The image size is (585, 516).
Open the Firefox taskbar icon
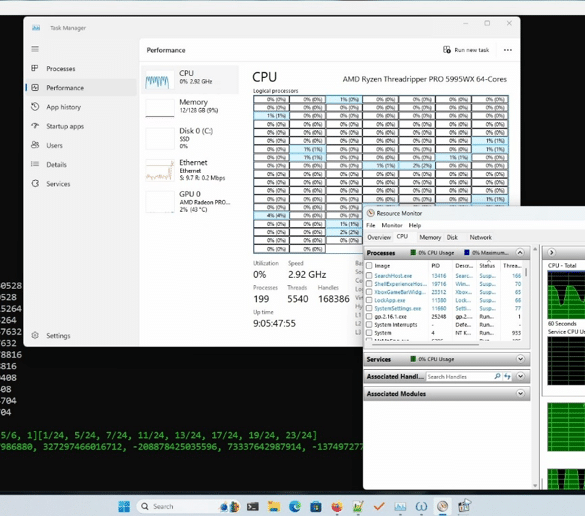coord(337,506)
